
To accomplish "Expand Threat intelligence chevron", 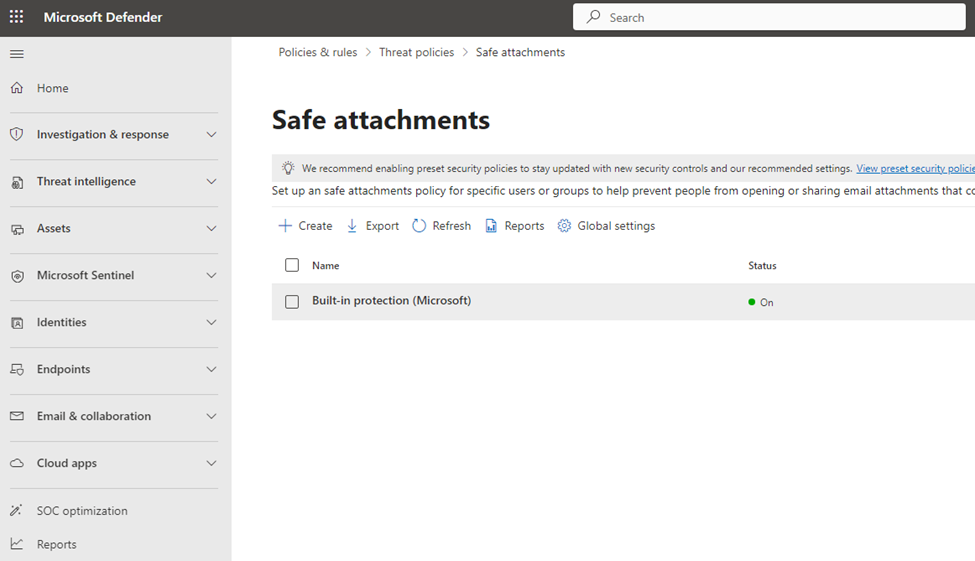I will click(211, 182).
